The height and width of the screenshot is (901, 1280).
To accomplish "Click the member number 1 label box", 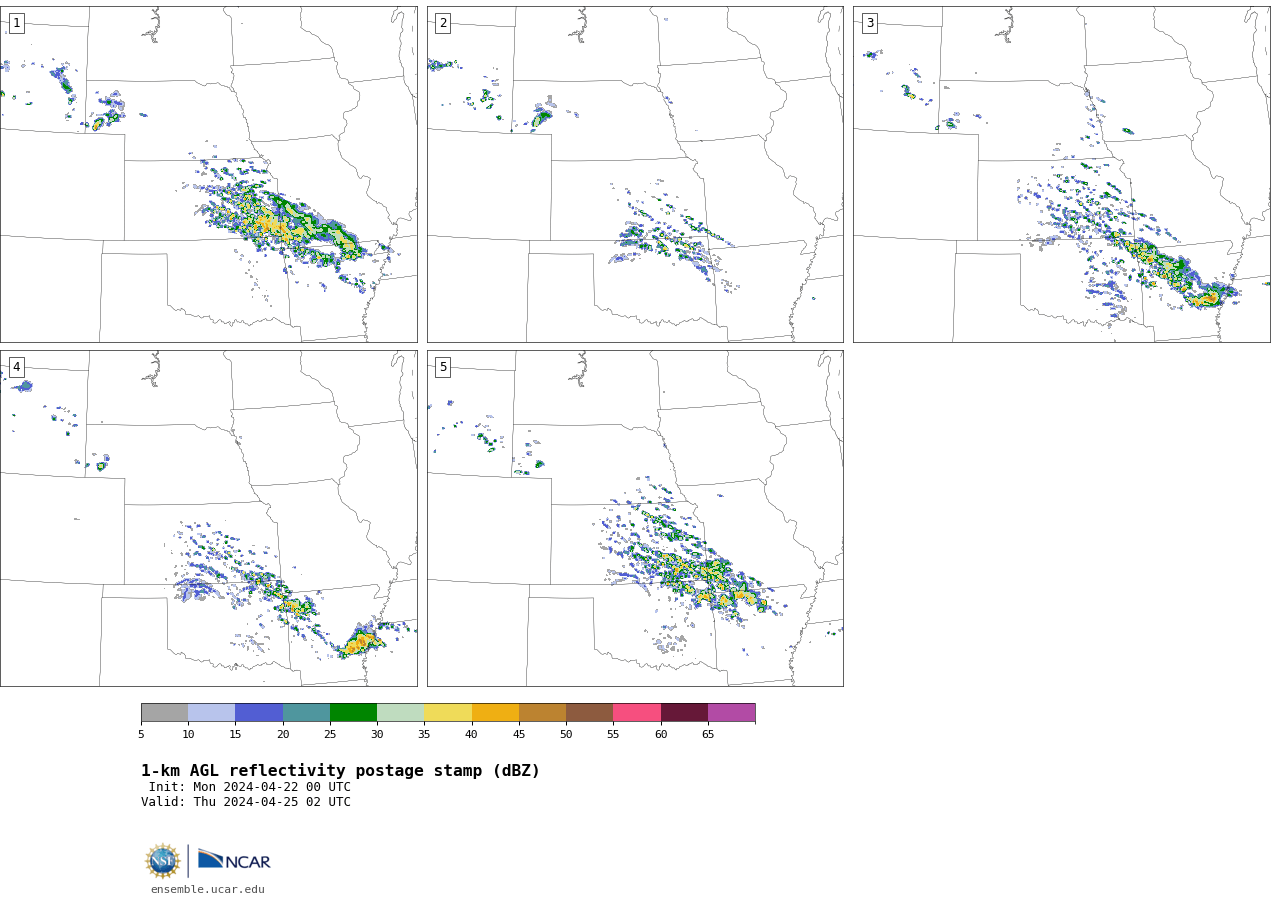I will [16, 23].
